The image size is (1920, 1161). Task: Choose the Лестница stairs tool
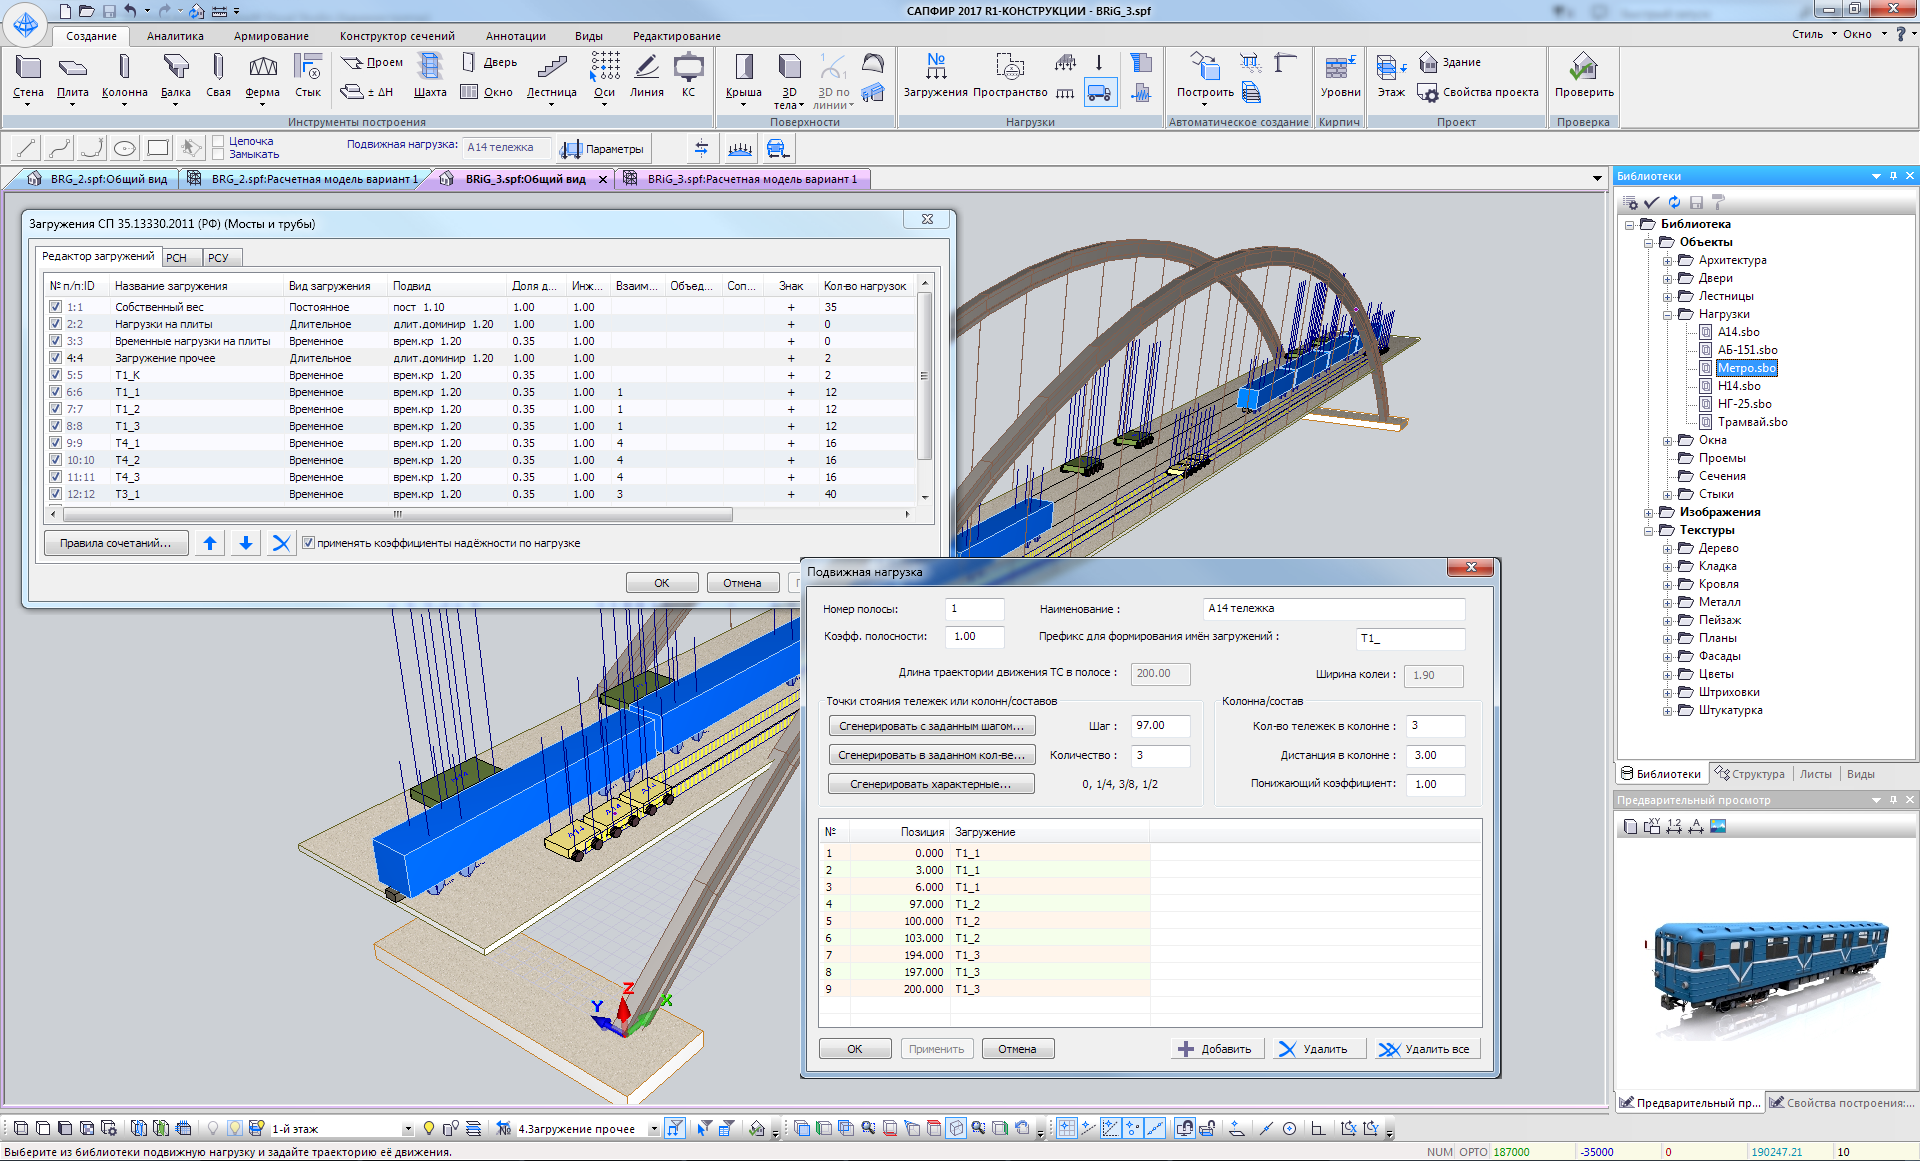(x=551, y=77)
